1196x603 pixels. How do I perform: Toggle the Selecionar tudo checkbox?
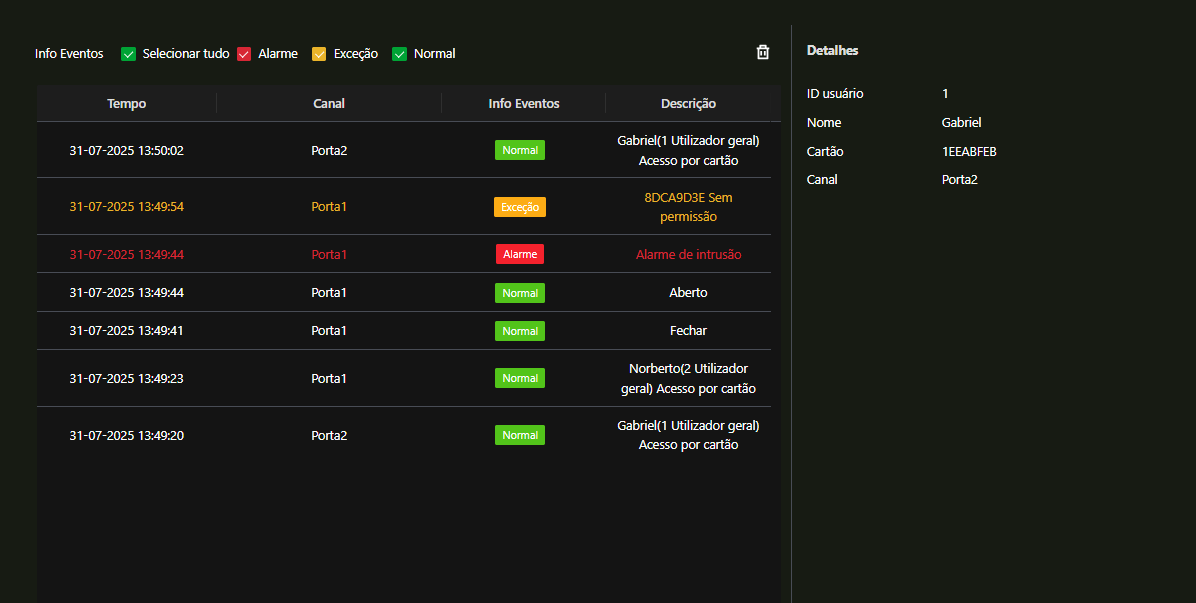(x=128, y=54)
